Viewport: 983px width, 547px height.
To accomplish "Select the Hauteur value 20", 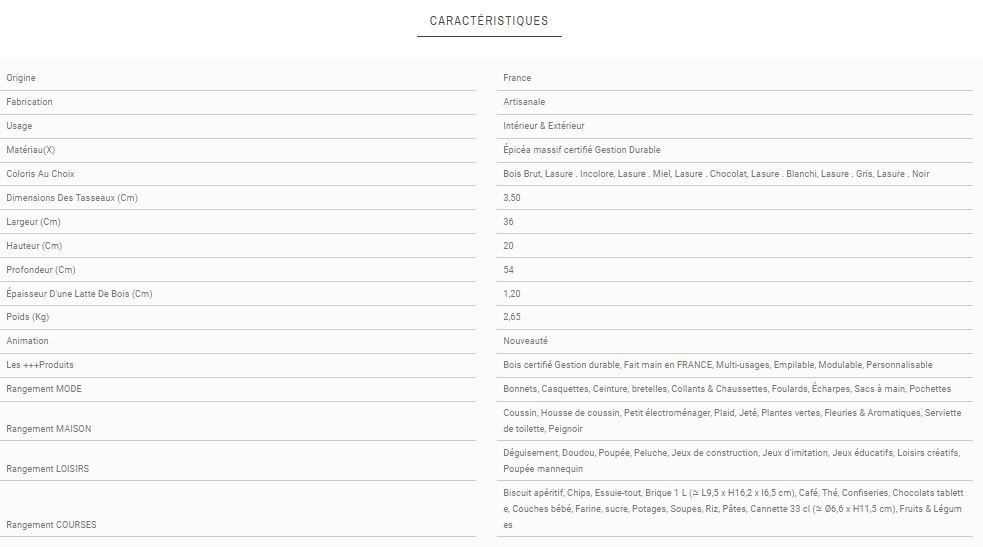I will click(x=509, y=246).
